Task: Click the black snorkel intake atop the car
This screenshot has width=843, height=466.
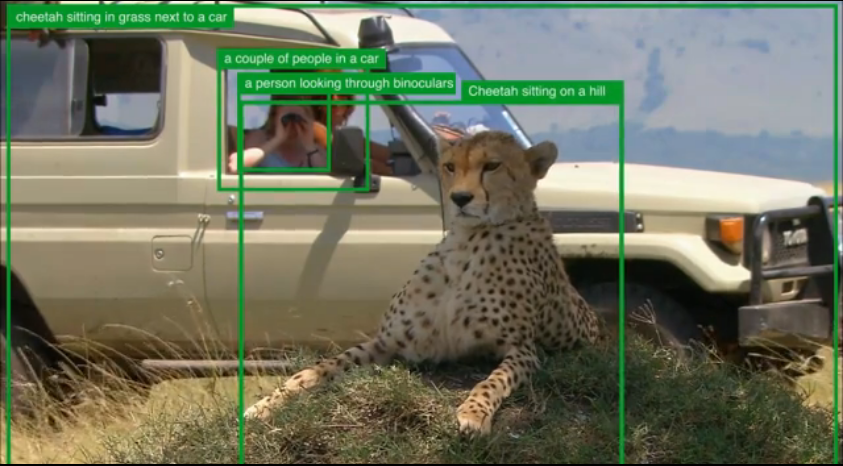Action: [x=376, y=33]
